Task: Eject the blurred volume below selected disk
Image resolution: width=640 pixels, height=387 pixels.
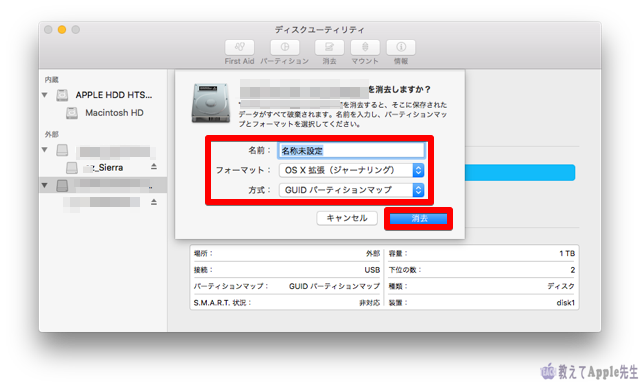Action: pyautogui.click(x=154, y=202)
